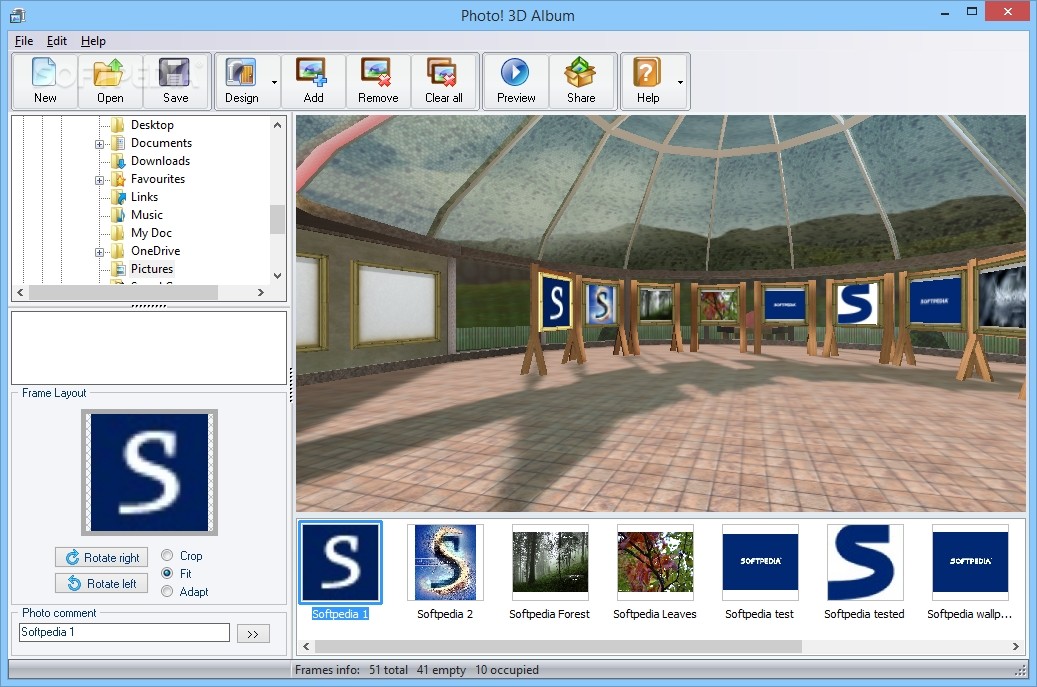Screen dimensions: 1037x687
Task: Save the current album
Action: pyautogui.click(x=175, y=80)
